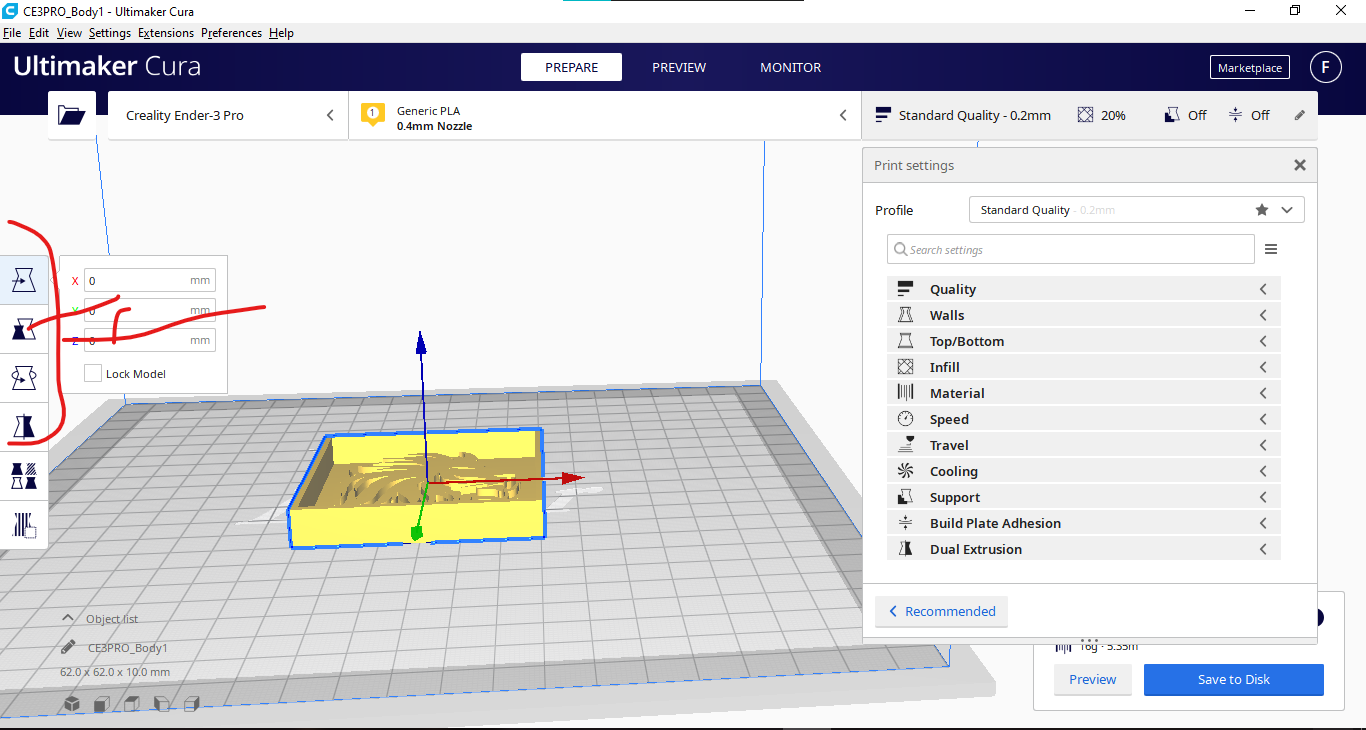Click the star icon in Profile box

point(1262,210)
